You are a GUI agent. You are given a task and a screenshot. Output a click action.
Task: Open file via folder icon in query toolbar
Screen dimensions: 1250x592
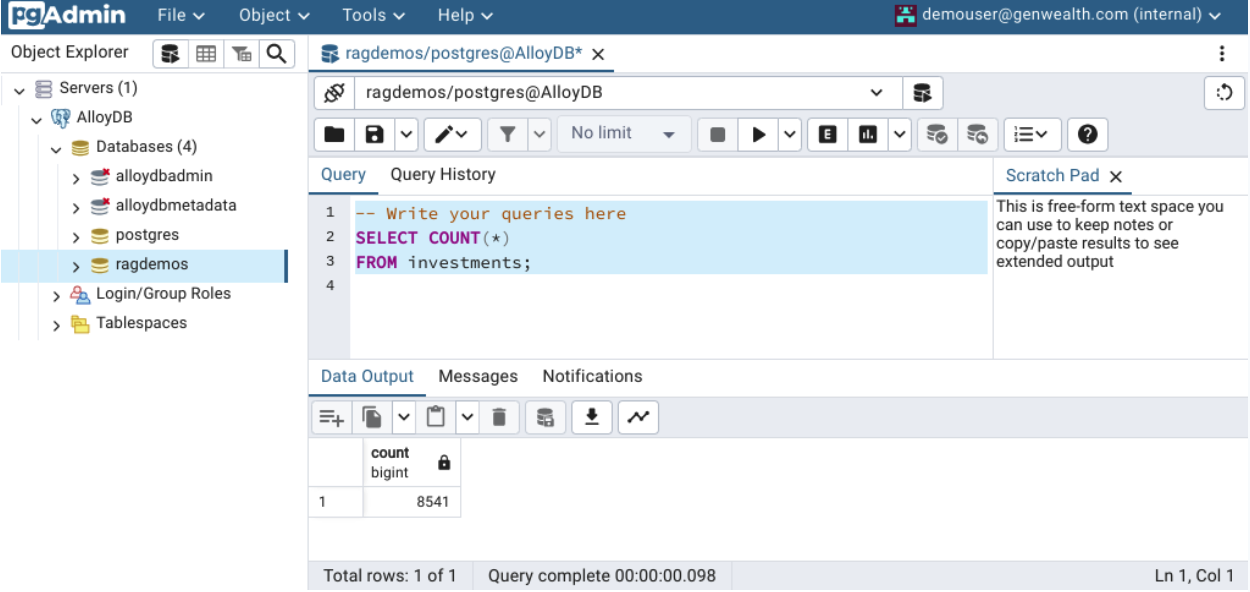[x=334, y=134]
